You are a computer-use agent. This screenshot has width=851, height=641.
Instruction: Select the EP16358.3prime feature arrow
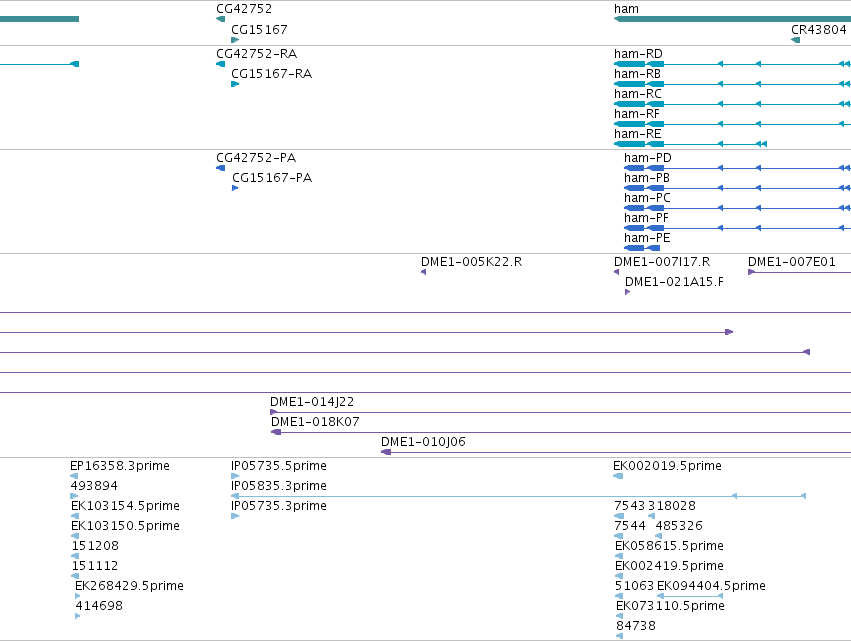[x=74, y=476]
